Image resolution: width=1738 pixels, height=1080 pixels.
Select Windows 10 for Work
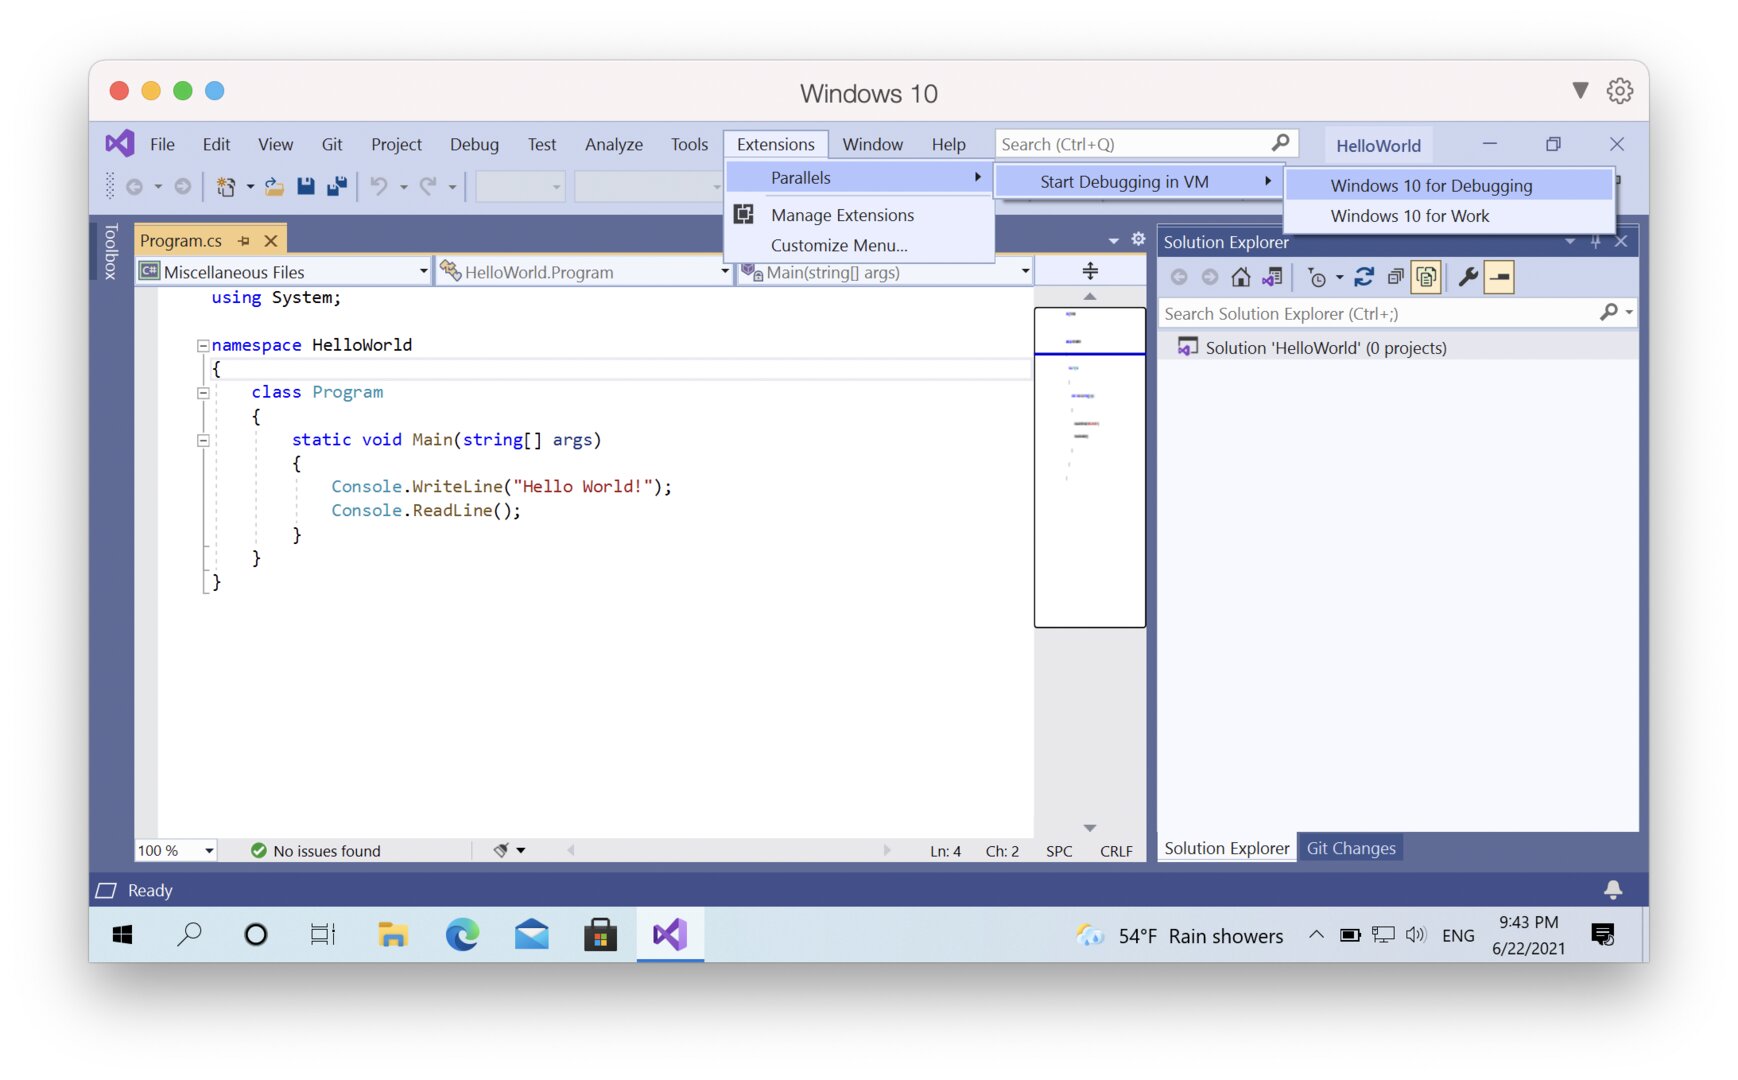point(1449,216)
